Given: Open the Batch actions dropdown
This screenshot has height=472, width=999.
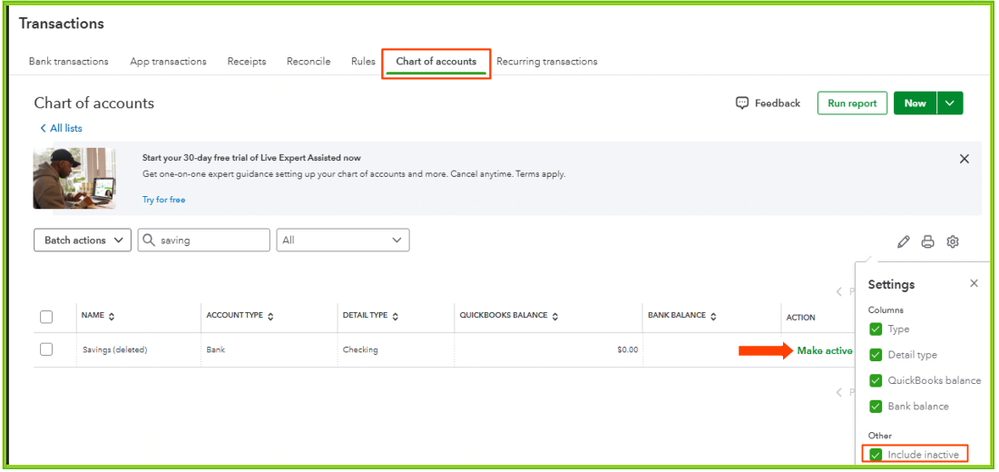Looking at the screenshot, I should (82, 240).
